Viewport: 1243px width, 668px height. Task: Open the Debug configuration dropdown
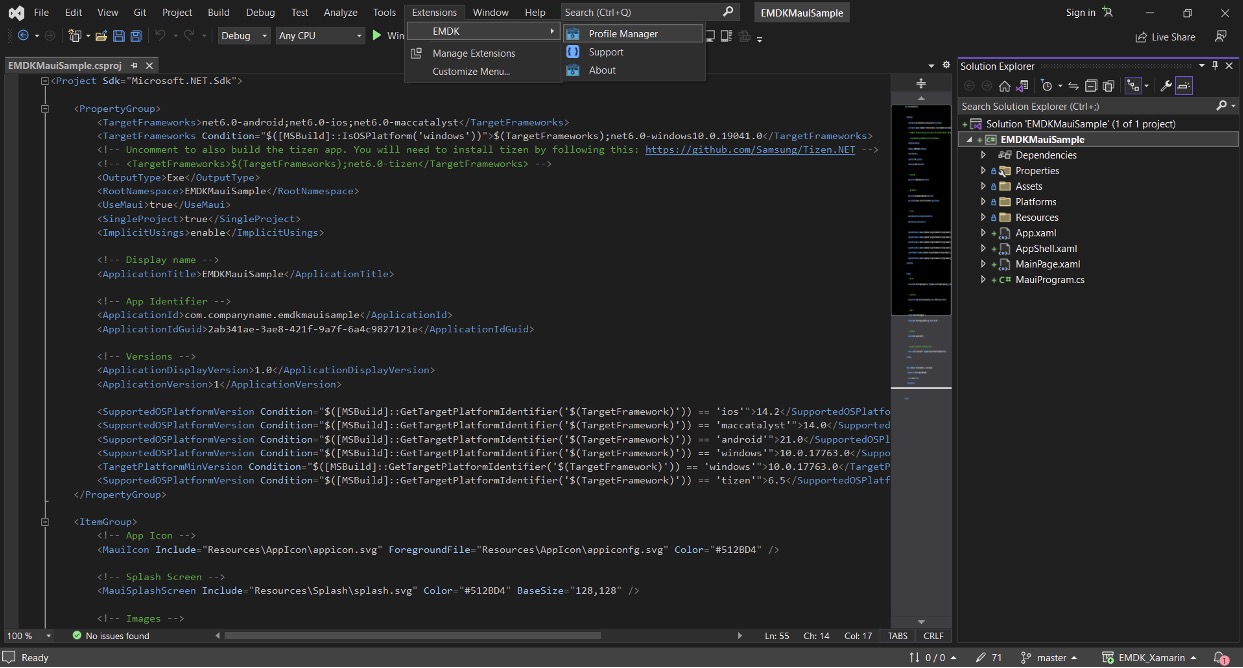click(244, 36)
